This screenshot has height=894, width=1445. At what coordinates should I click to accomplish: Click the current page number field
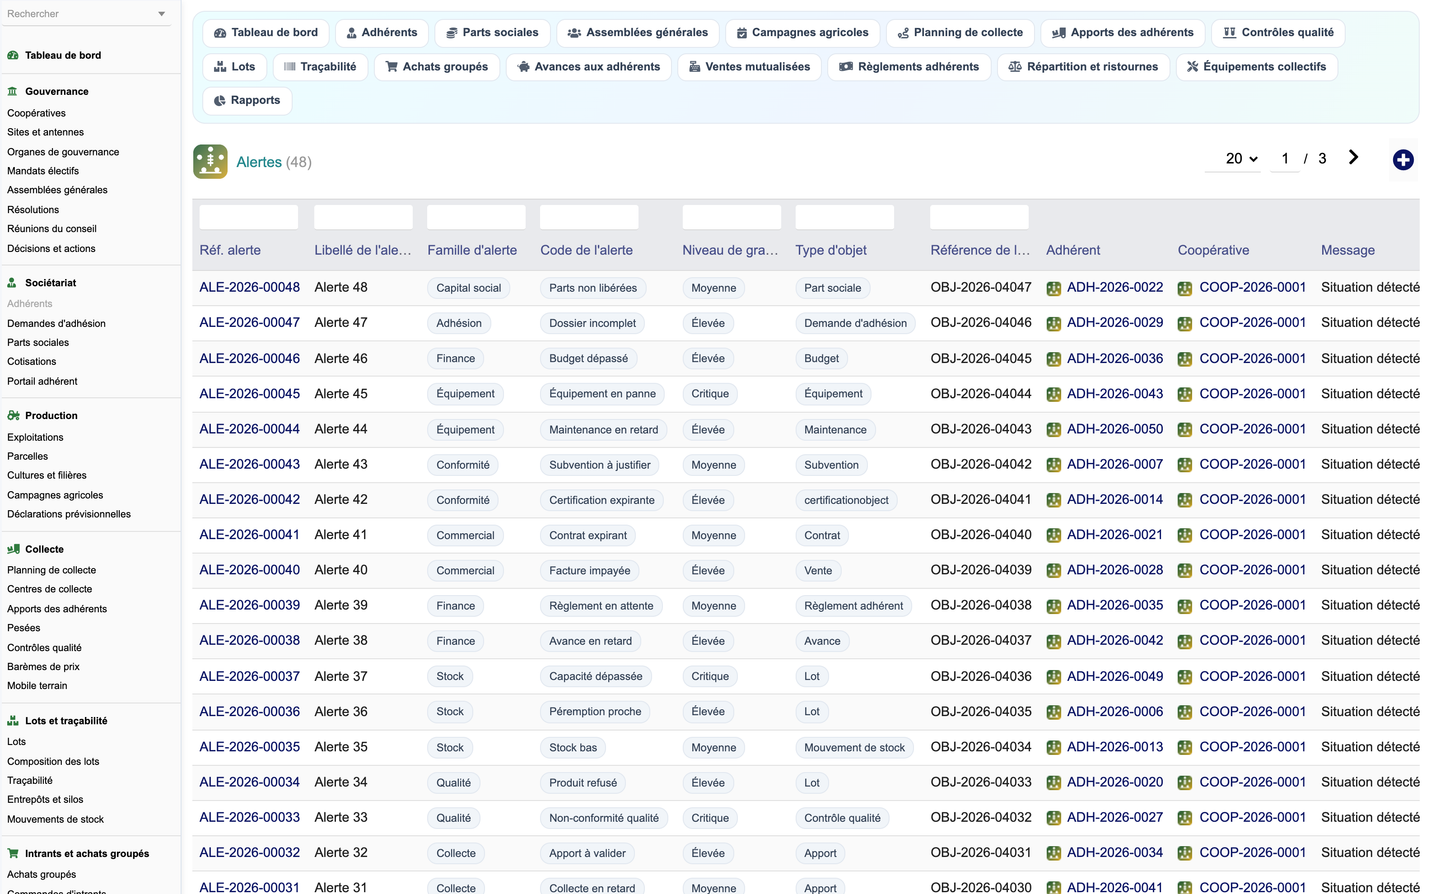click(x=1285, y=159)
